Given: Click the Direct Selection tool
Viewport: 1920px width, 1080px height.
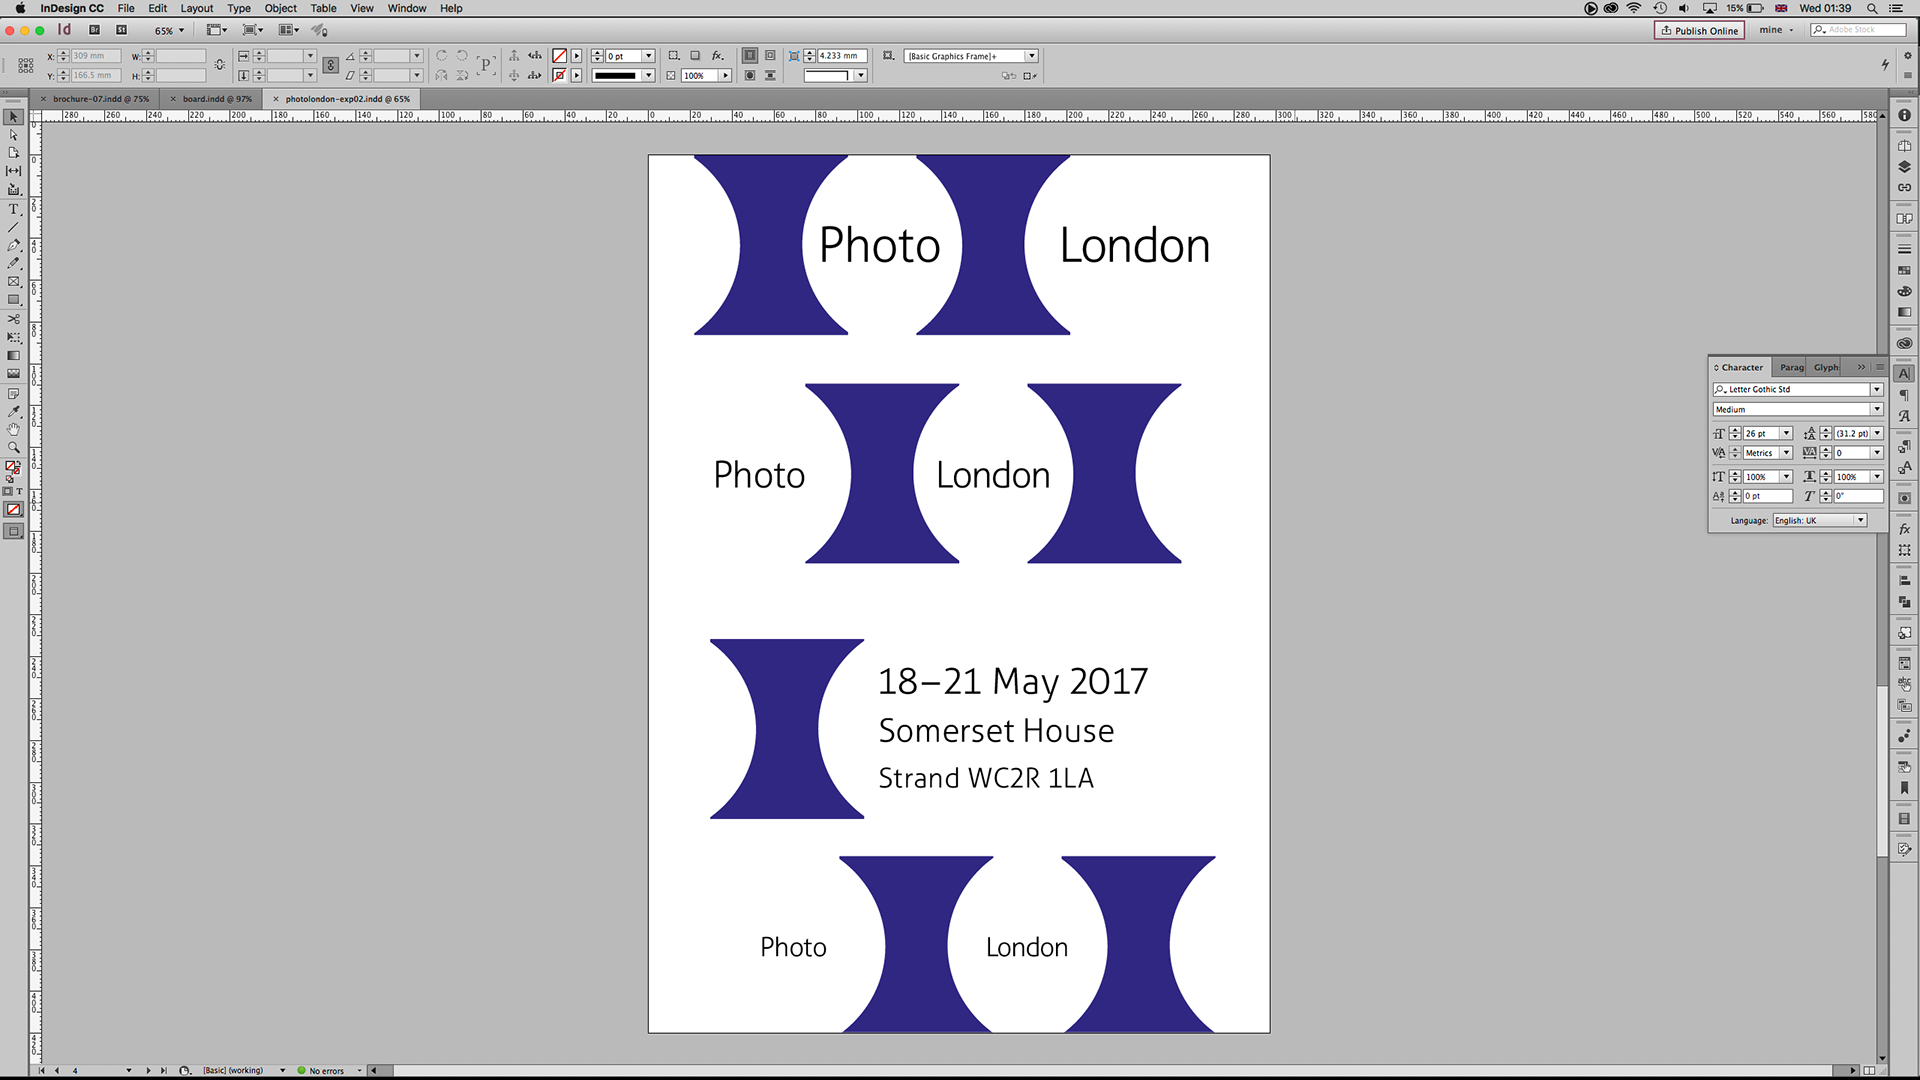Looking at the screenshot, I should click(x=14, y=135).
